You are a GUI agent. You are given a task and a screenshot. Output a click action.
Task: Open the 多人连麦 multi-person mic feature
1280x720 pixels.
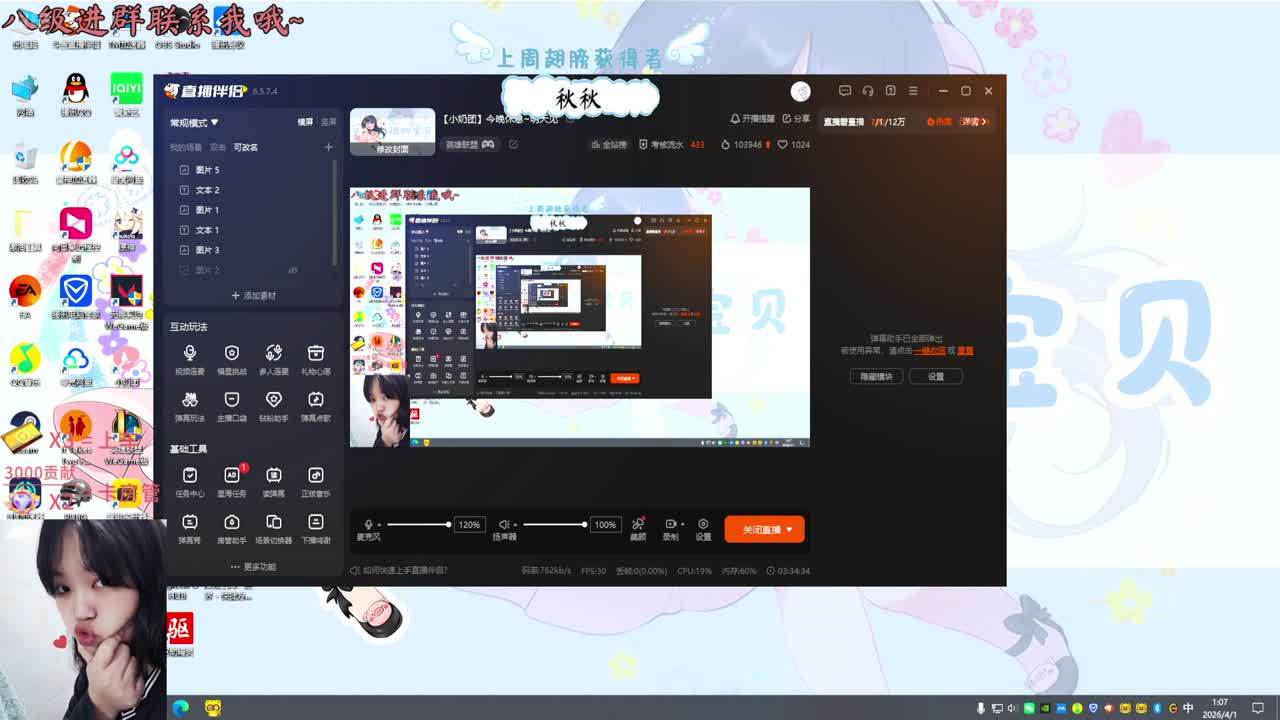(273, 358)
